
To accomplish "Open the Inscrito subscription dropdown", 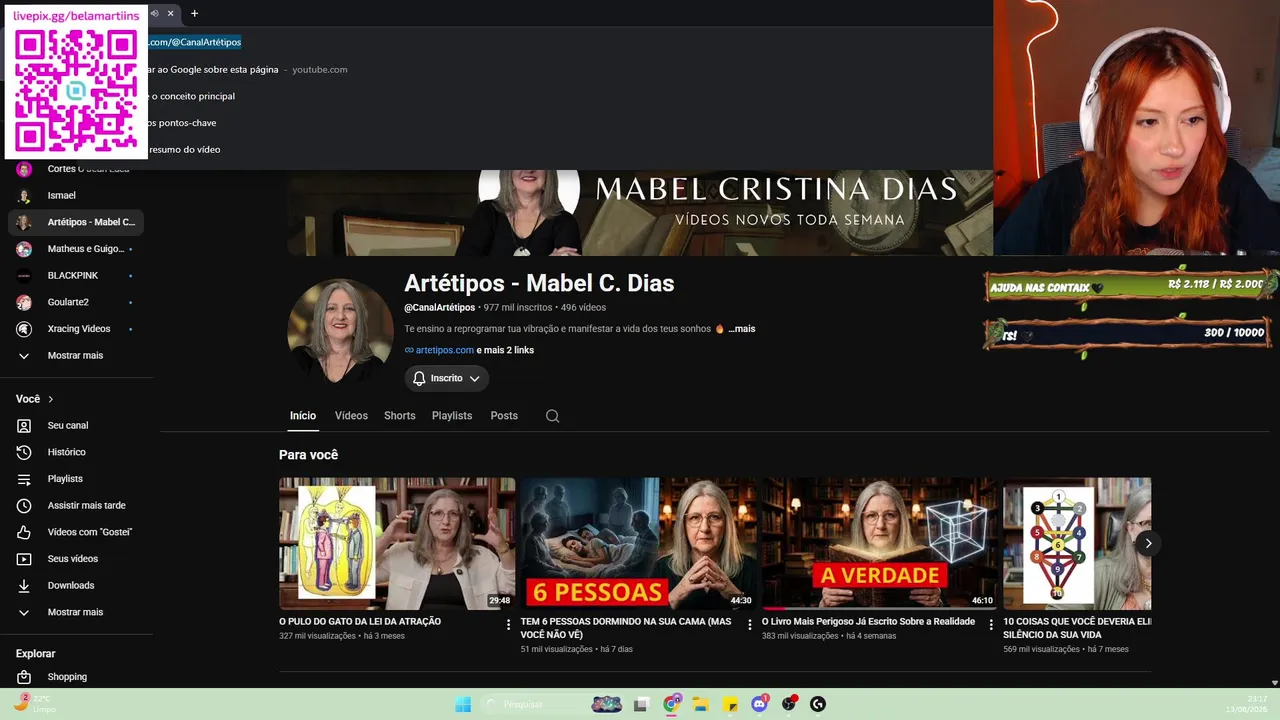I will [x=474, y=378].
